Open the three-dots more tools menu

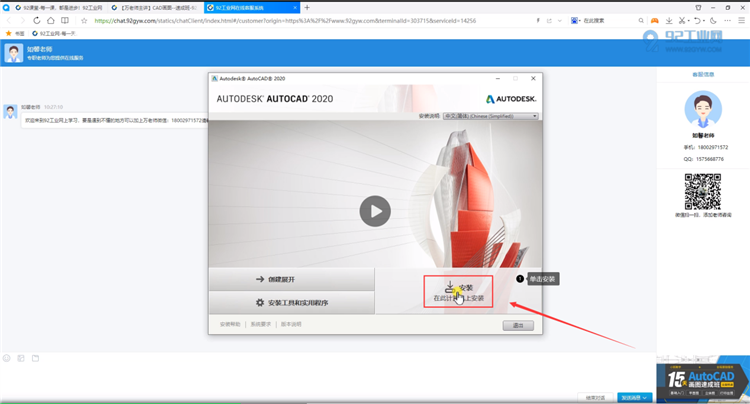(x=728, y=21)
